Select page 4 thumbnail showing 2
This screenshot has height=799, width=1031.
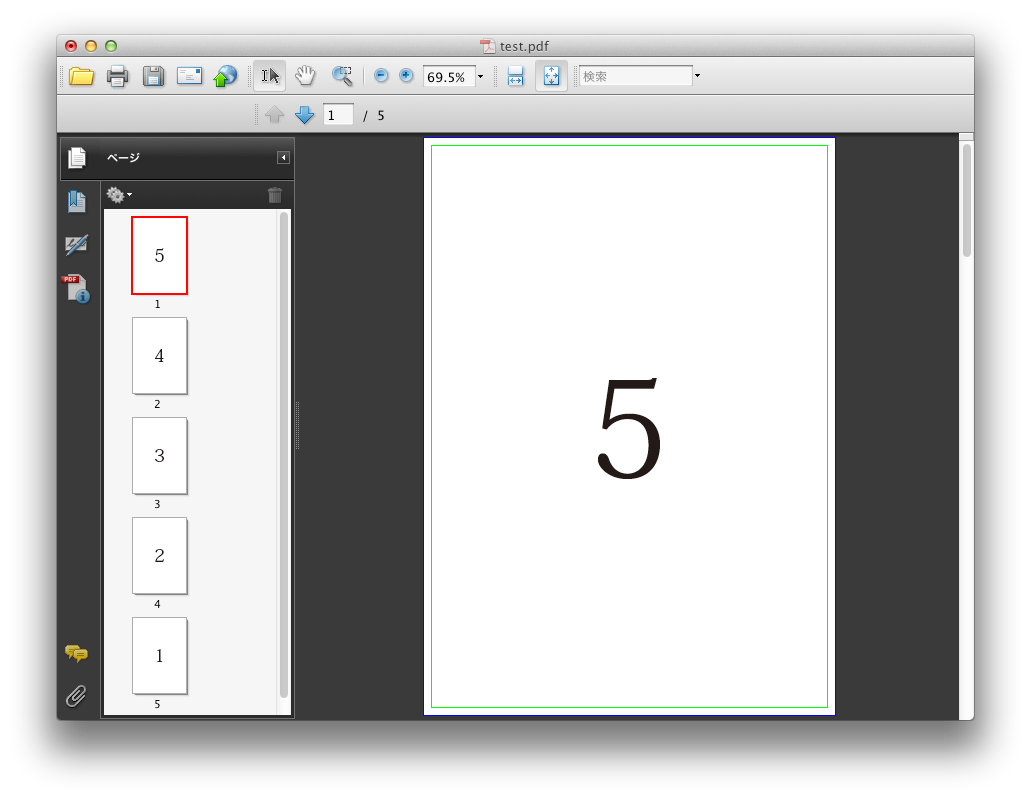tap(159, 556)
